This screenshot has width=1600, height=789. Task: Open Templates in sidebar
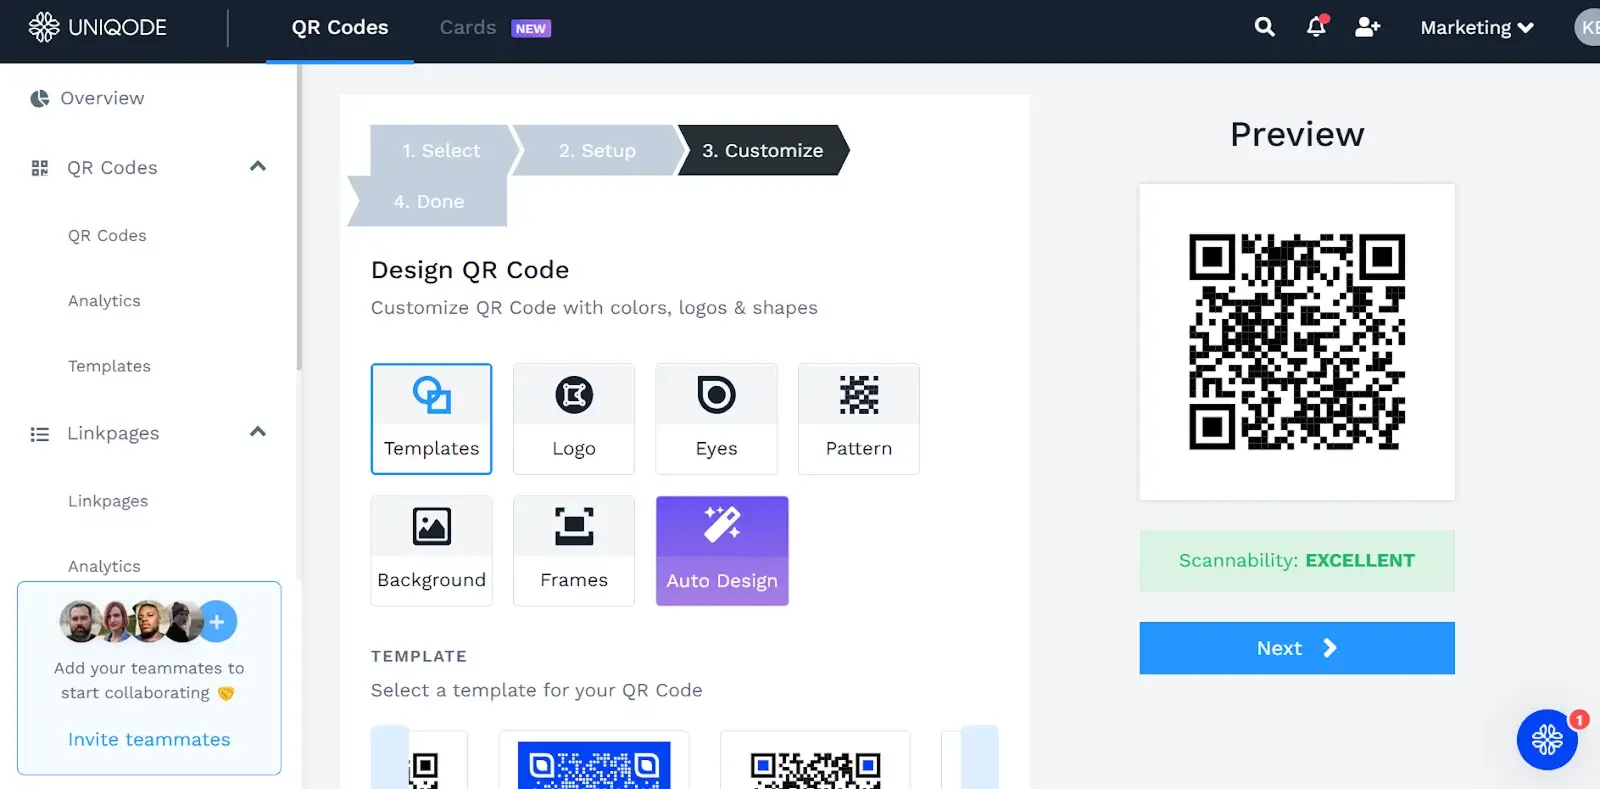[x=109, y=366]
